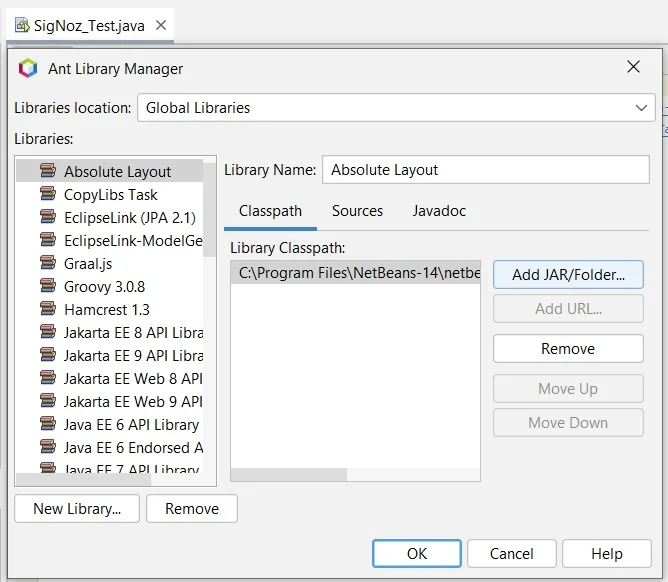
Task: Click the Jakarta EE Web 8 API icon
Action: tap(48, 378)
